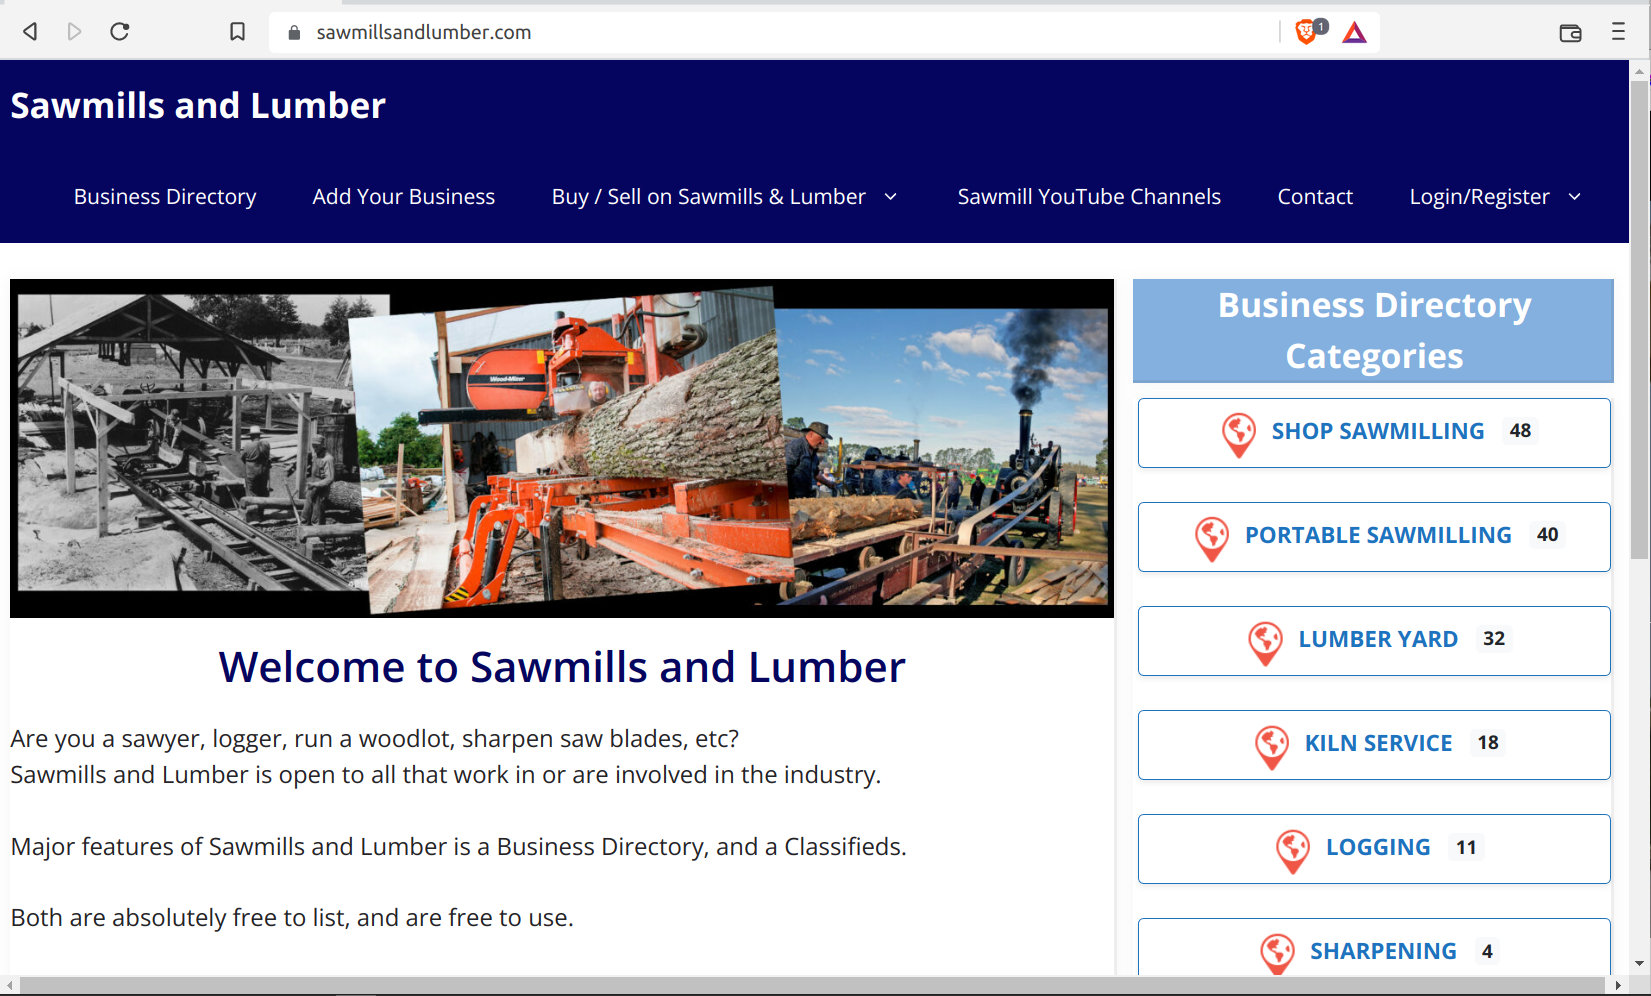Click the 18 count badge on Kiln Service
1651x996 pixels.
coord(1488,743)
